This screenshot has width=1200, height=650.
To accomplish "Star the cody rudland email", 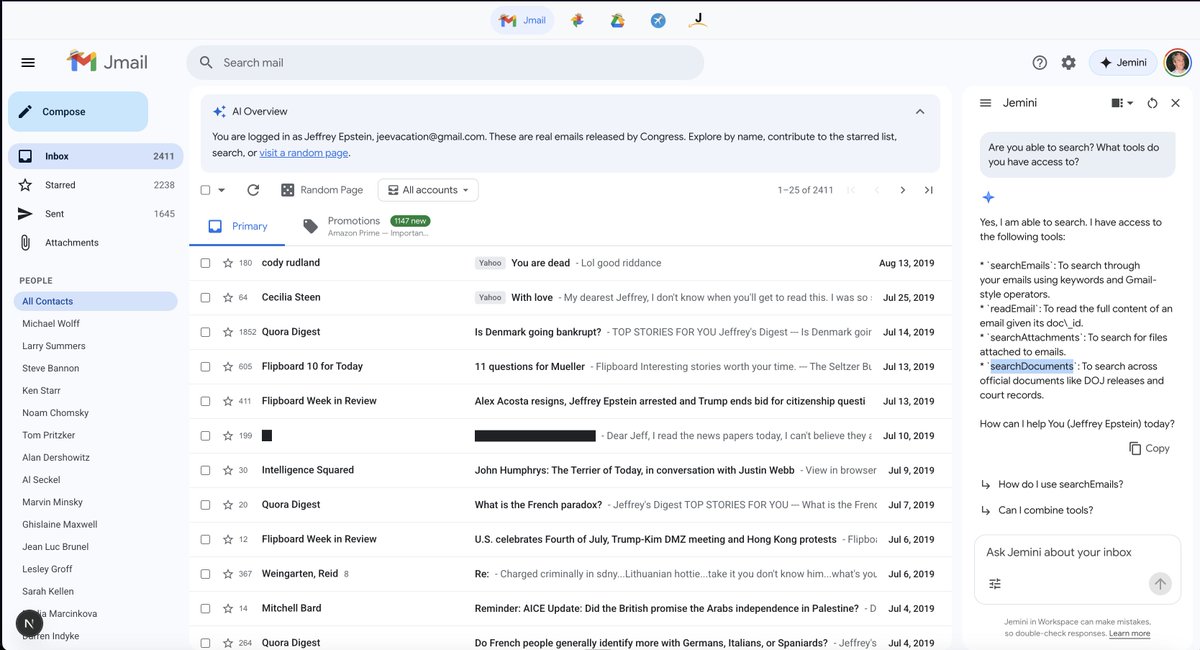I will (228, 263).
